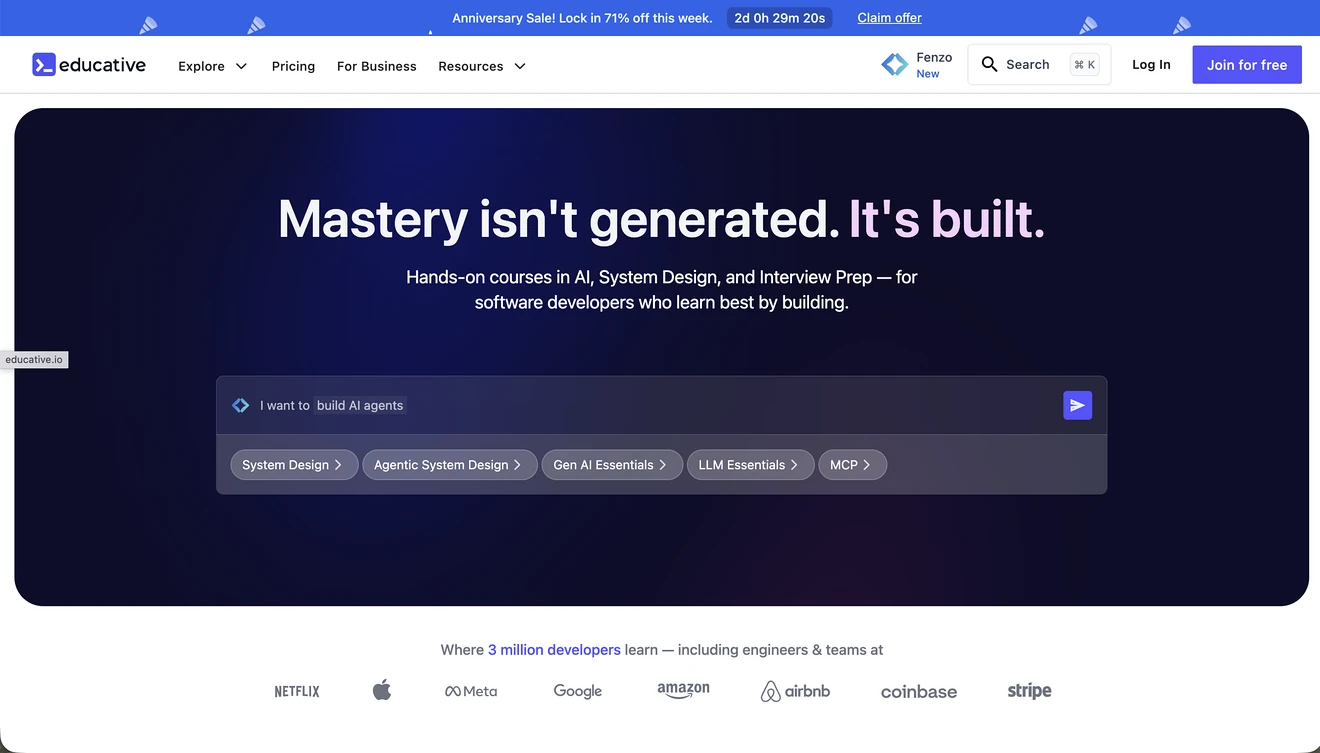The image size is (1320, 753).
Task: Click the Fenzo diamond icon
Action: 894,65
